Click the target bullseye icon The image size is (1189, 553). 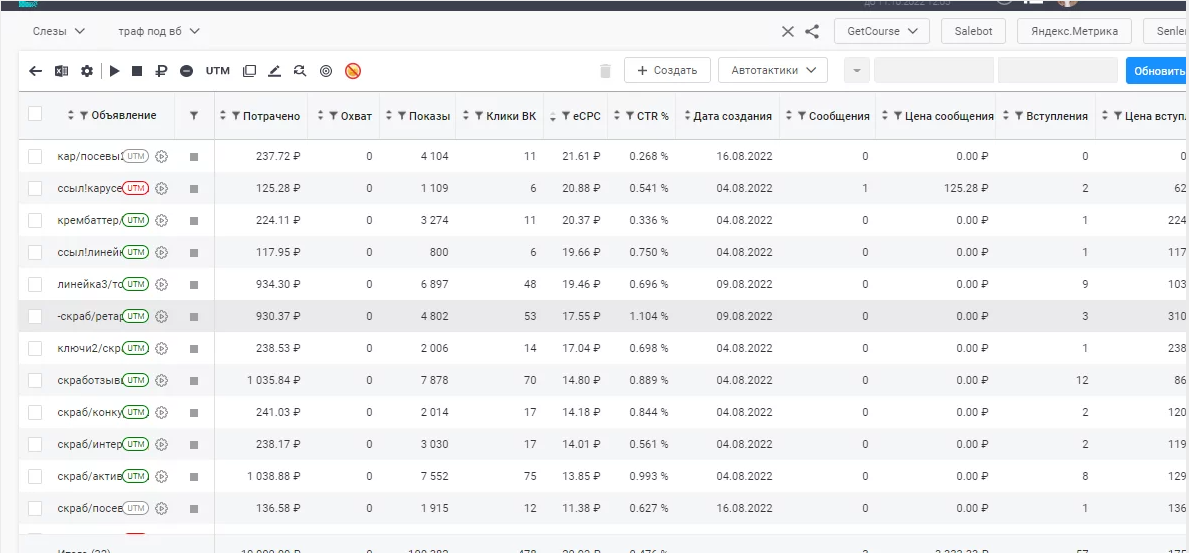click(x=326, y=71)
